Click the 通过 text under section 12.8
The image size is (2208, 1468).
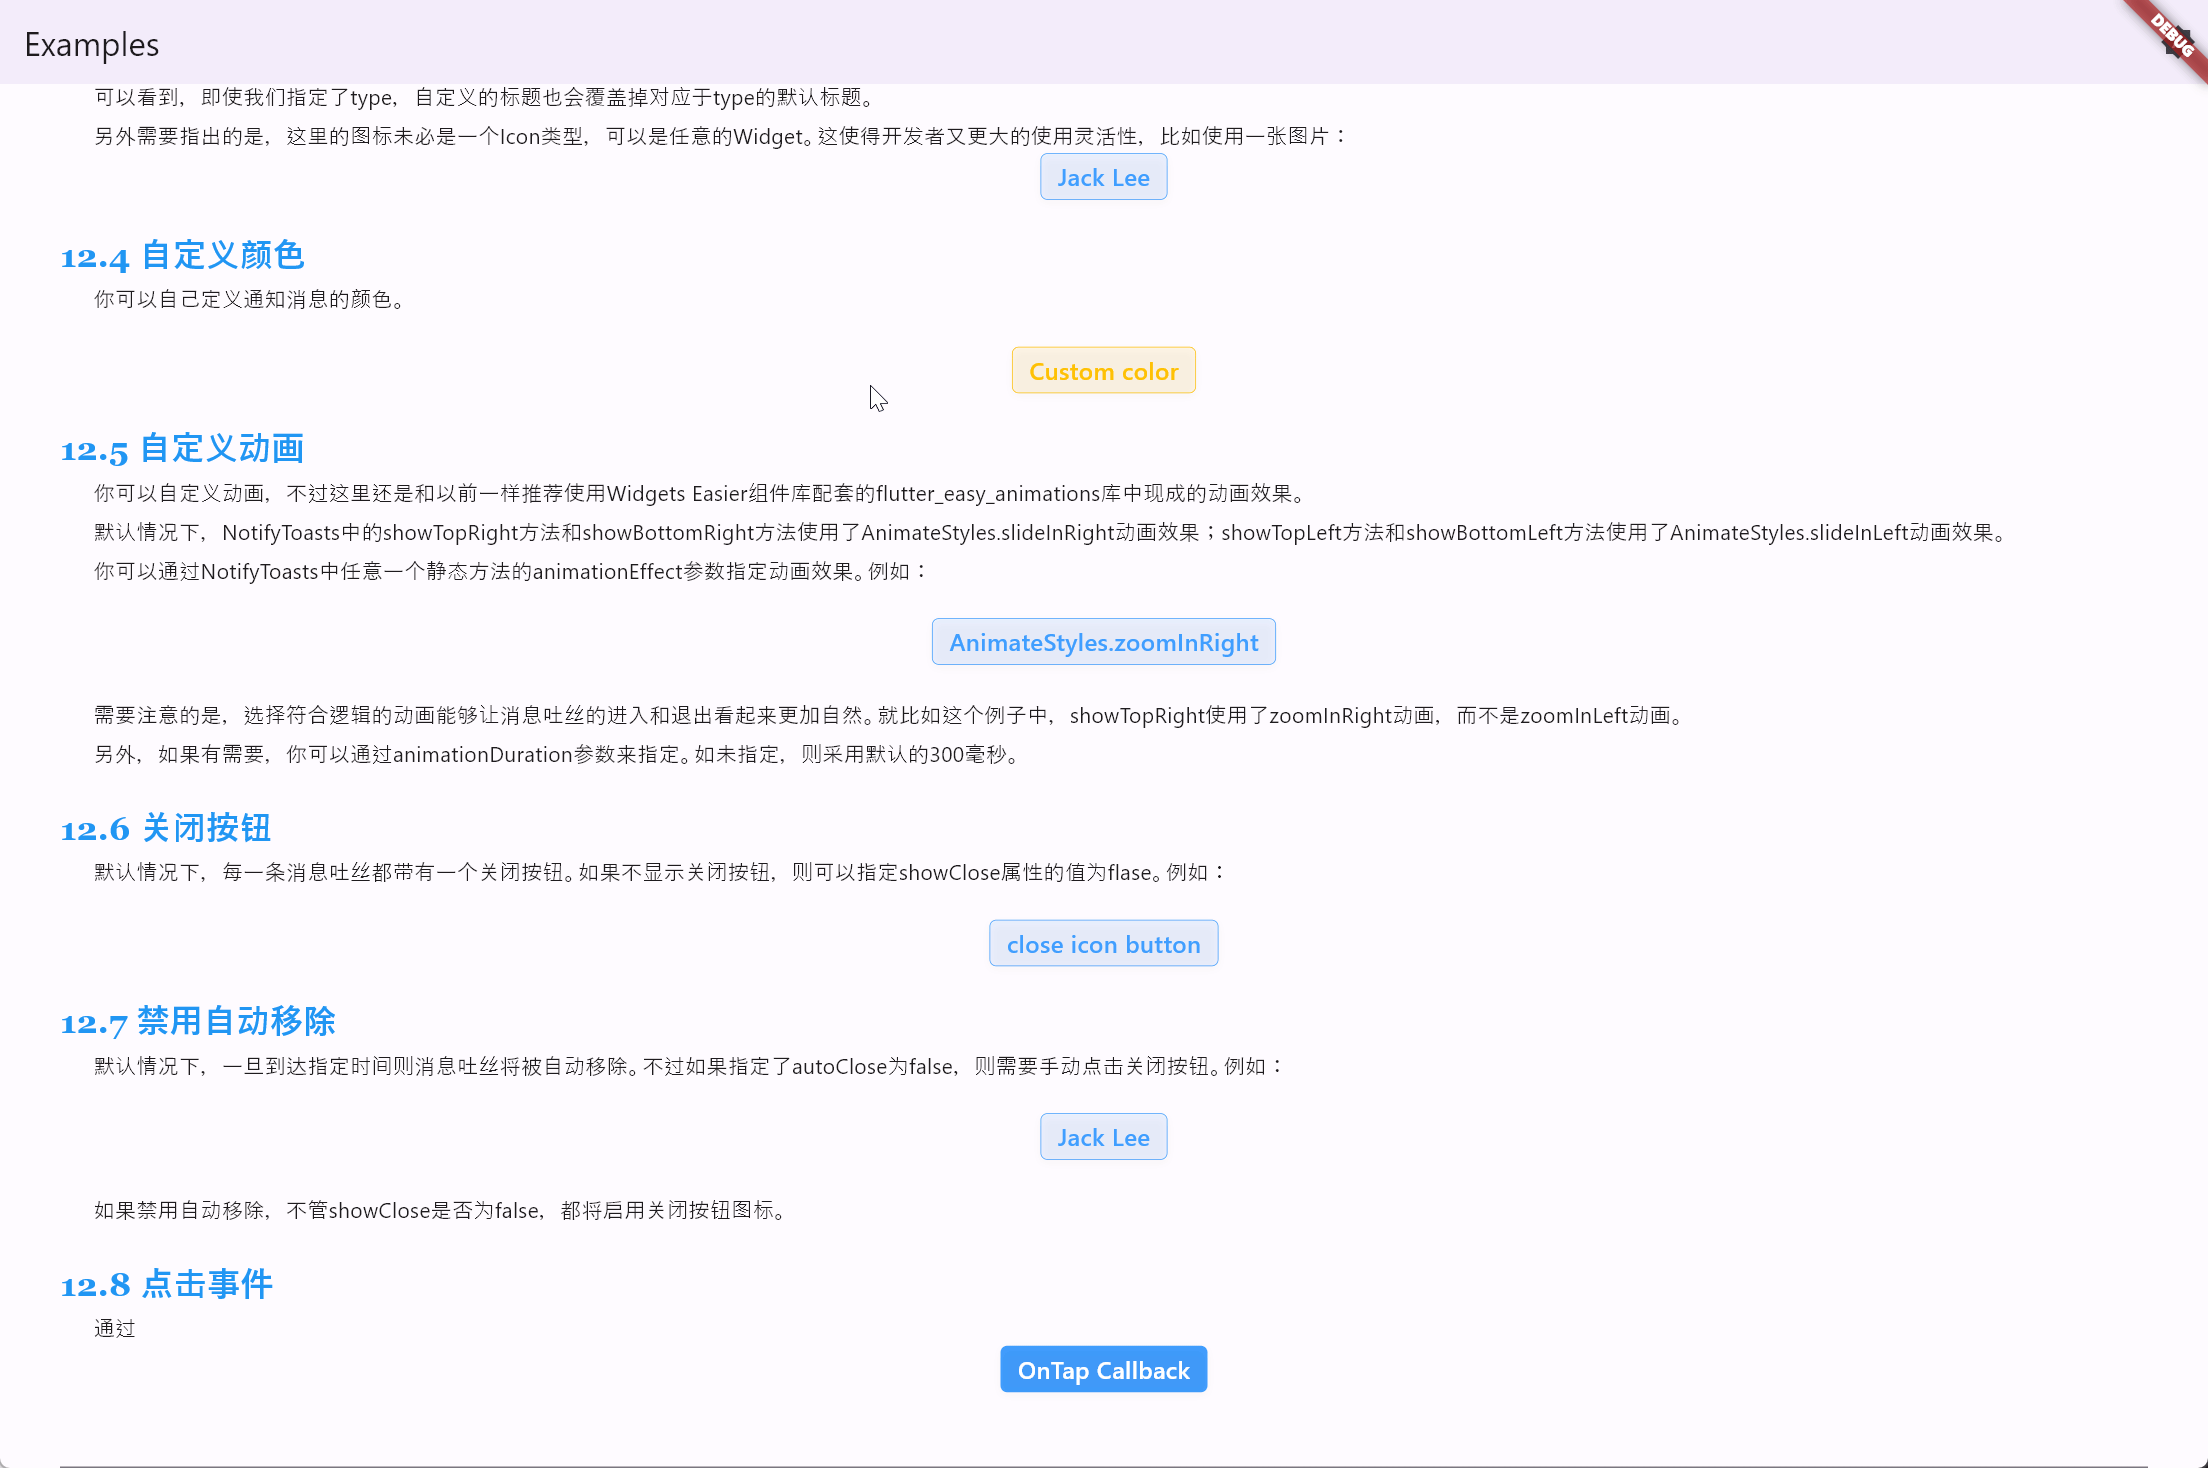click(115, 1329)
